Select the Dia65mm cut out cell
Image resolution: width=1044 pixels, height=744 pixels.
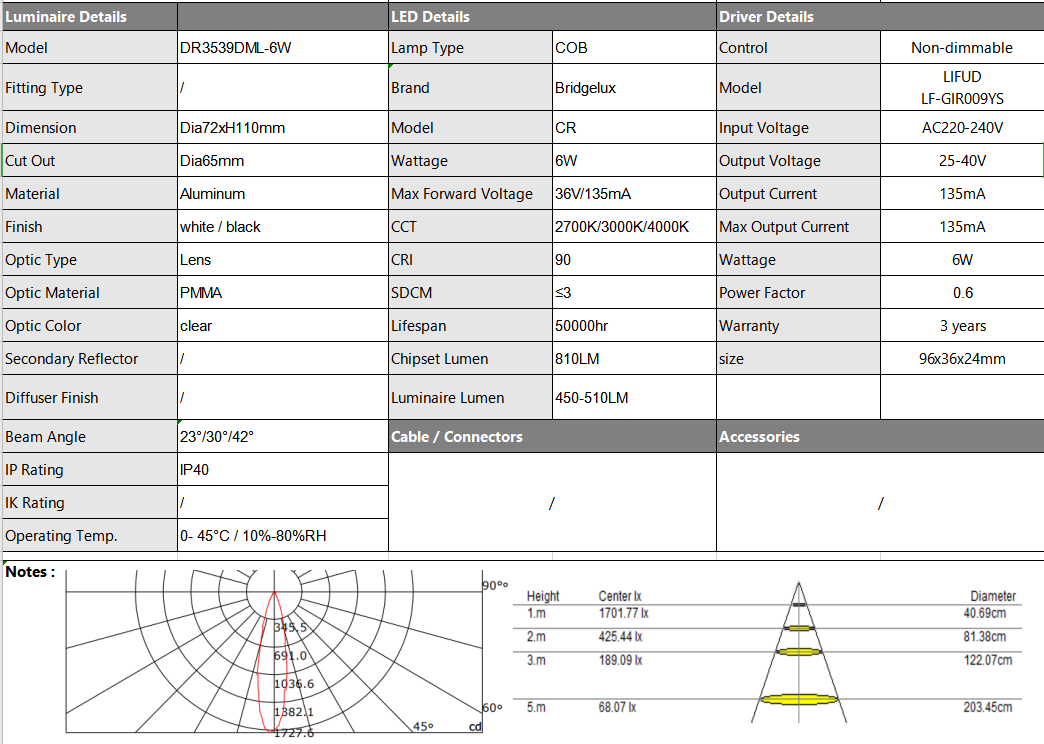pos(283,161)
